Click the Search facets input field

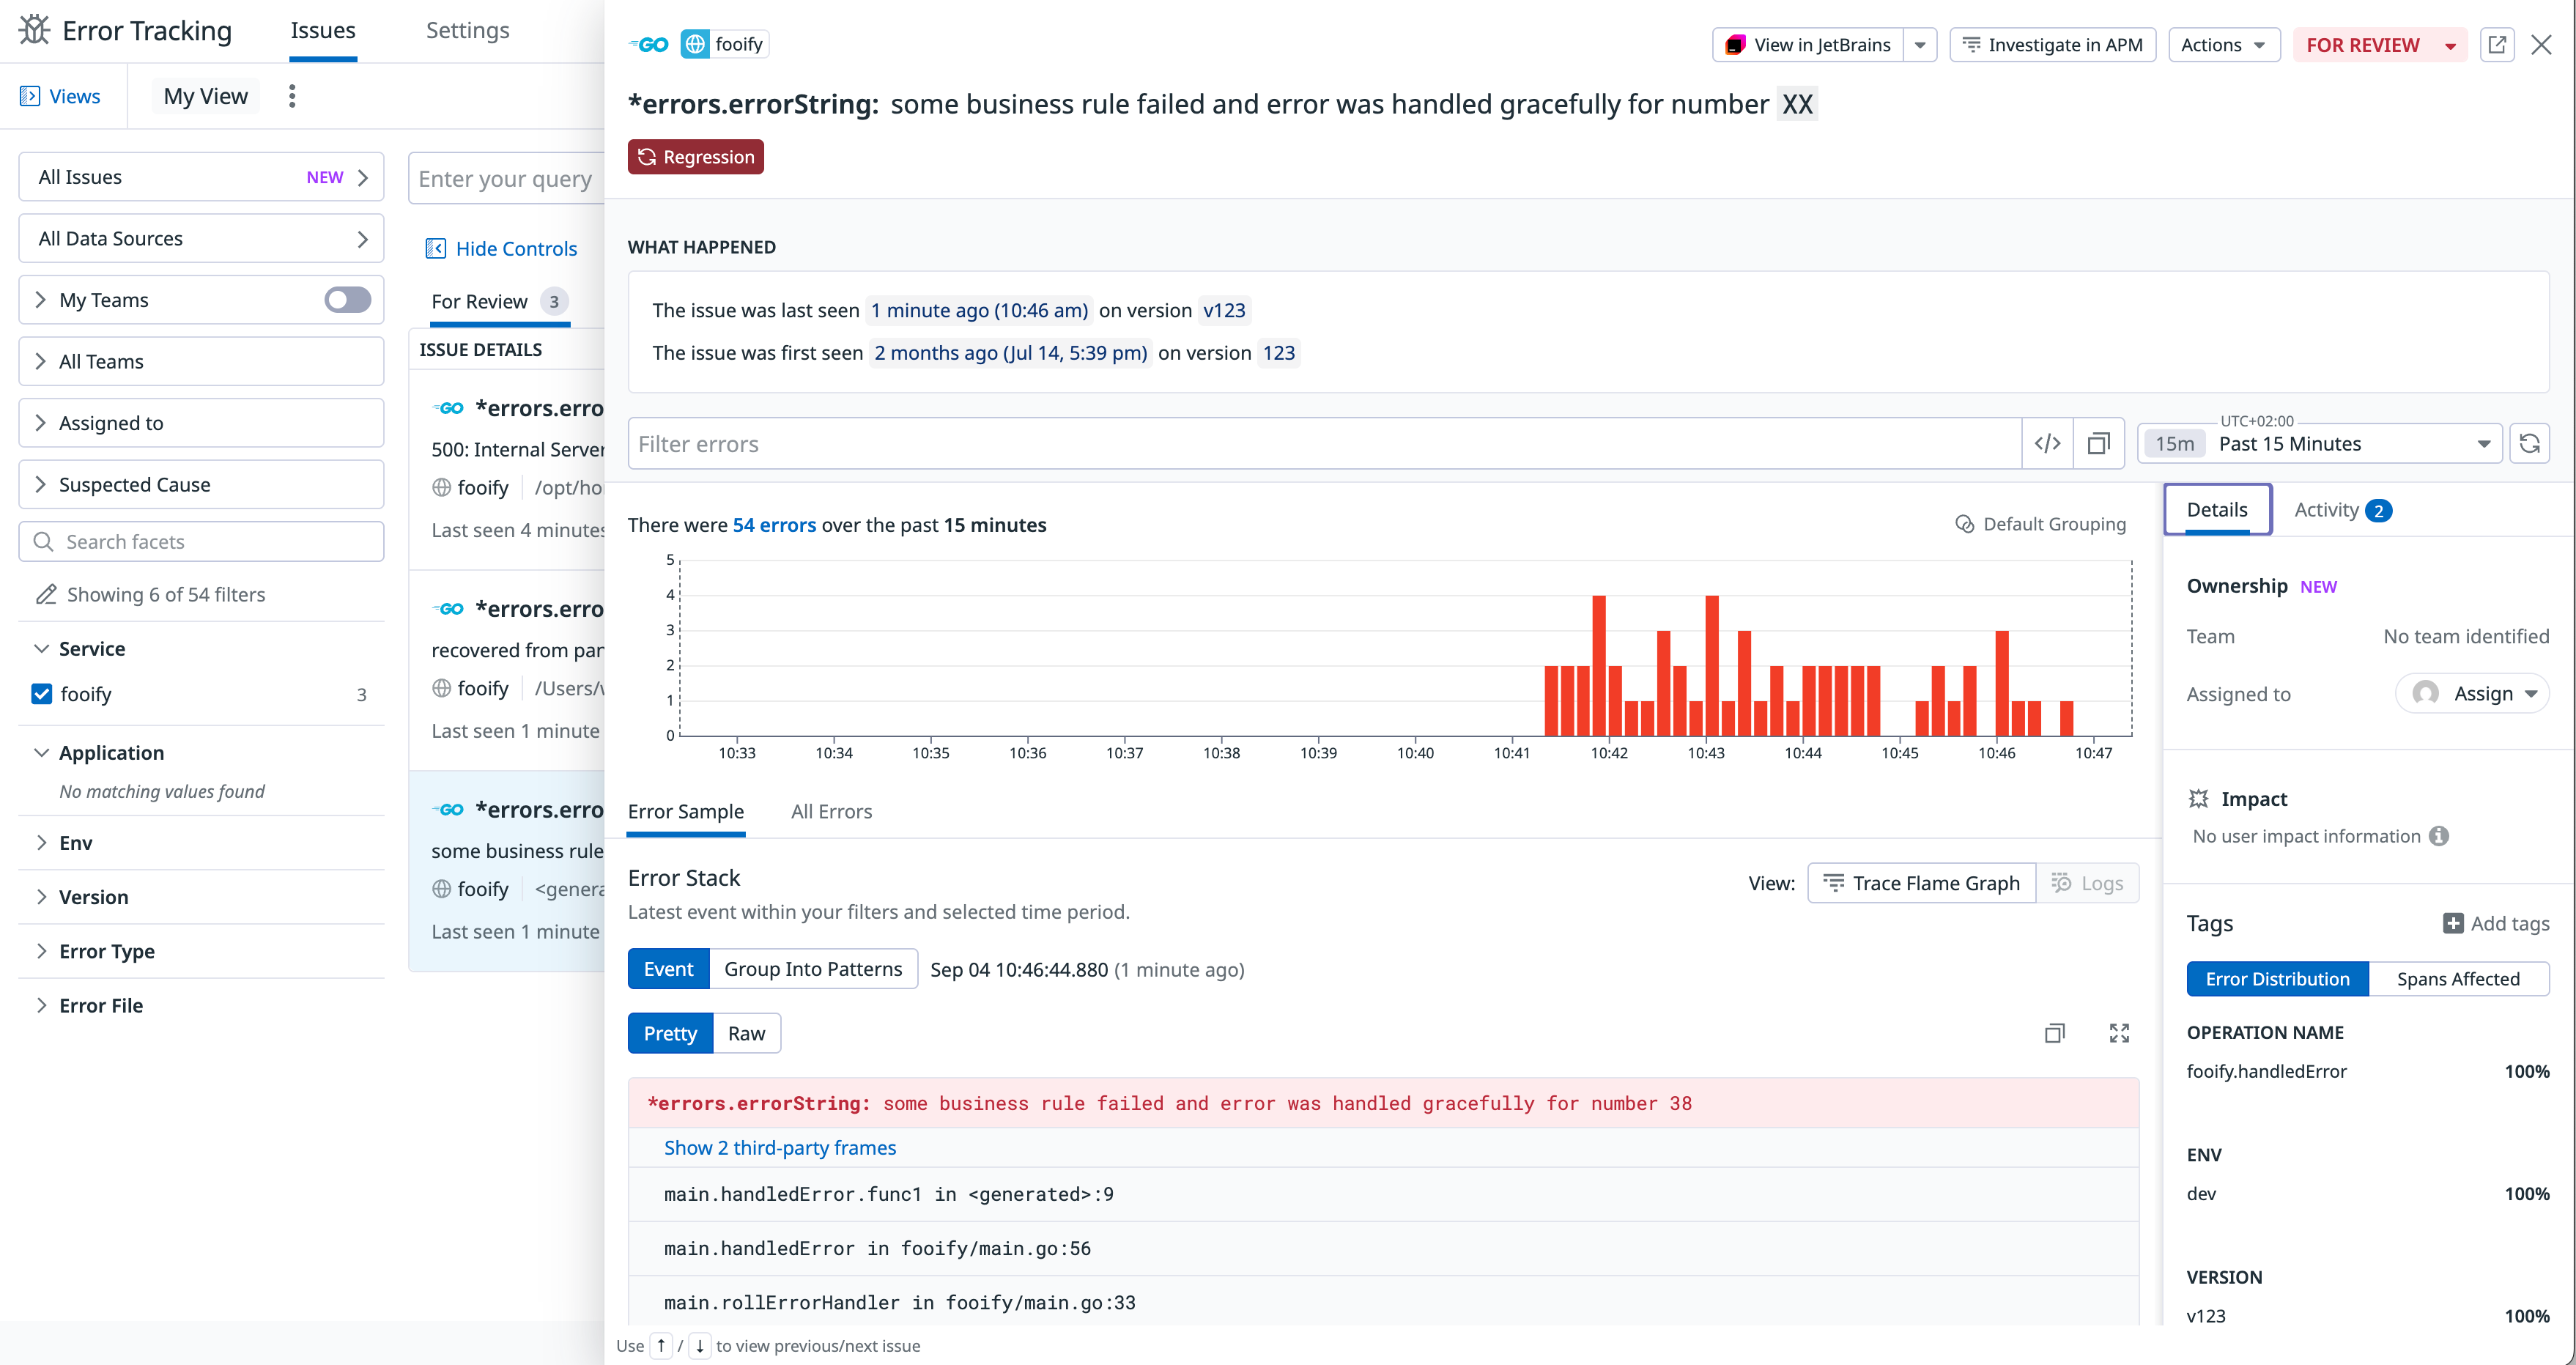200,541
